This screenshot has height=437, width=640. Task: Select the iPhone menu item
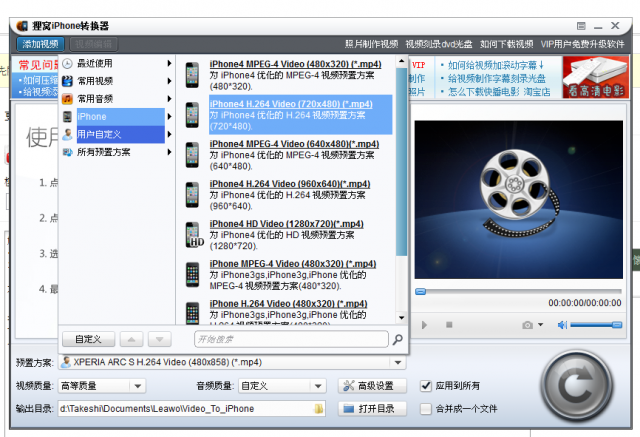(117, 117)
